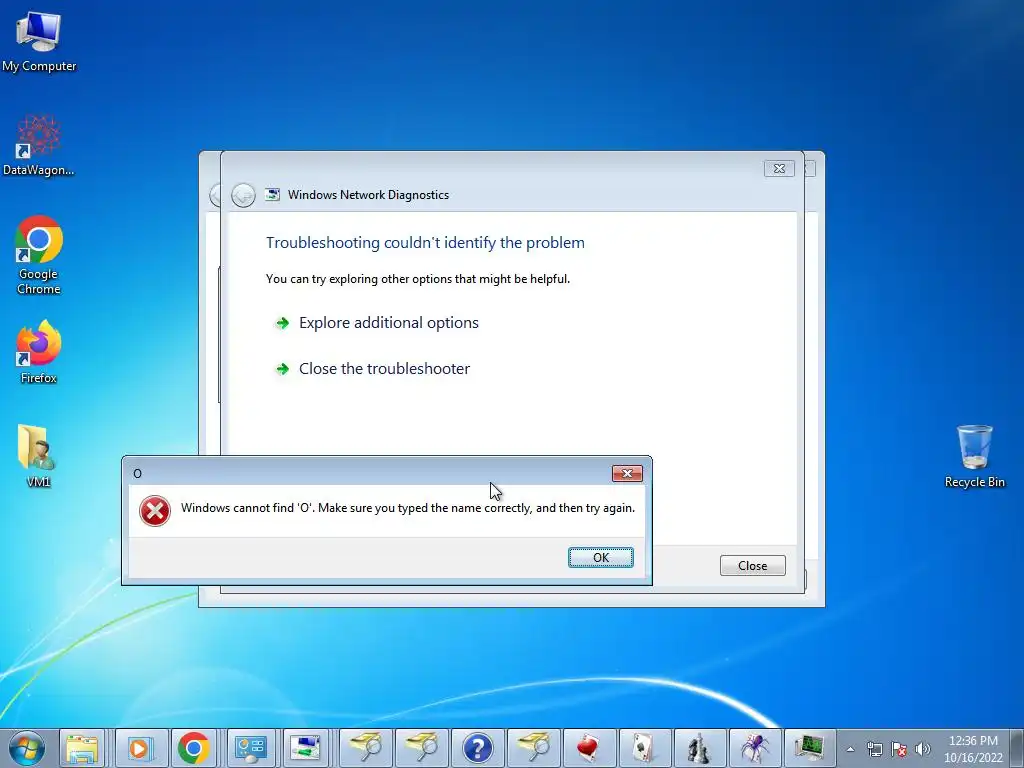Click the Windows Network Diagnostics title icon
1024x768 pixels.
272,195
